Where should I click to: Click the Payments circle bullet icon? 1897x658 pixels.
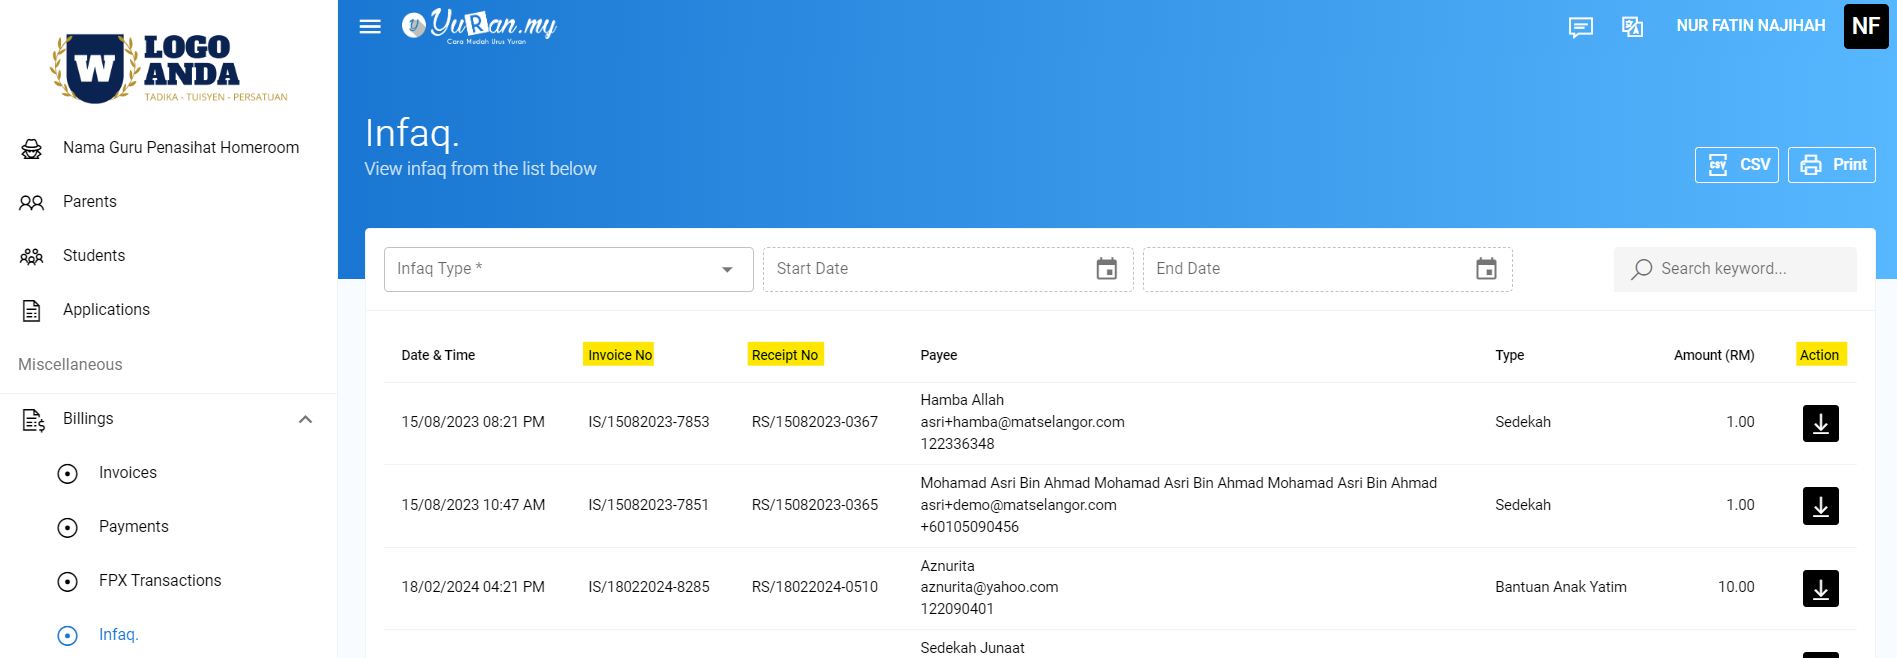point(68,528)
